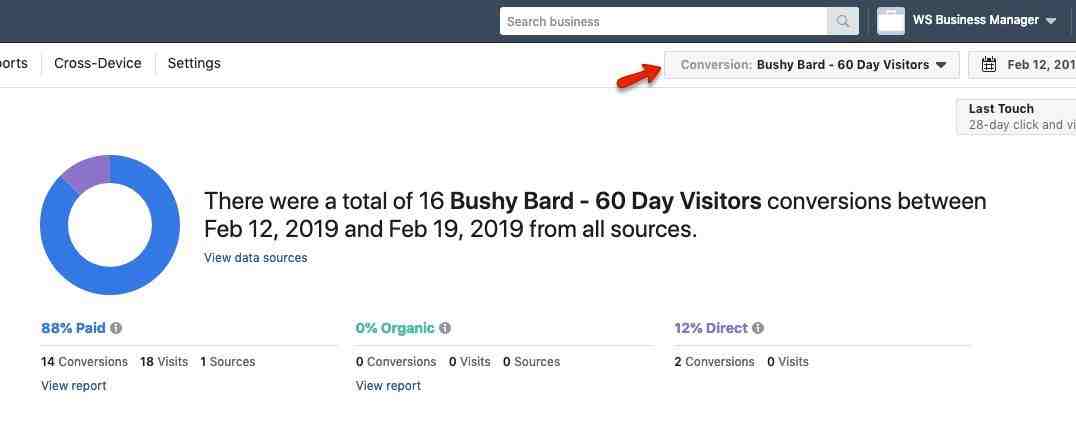Click the 12% Direct heading
This screenshot has width=1076, height=425.
point(711,328)
